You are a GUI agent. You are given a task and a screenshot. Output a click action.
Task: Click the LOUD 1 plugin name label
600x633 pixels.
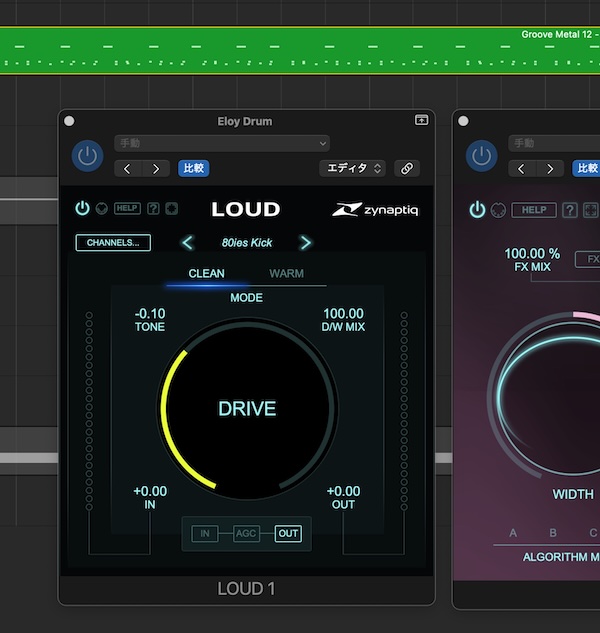(246, 589)
